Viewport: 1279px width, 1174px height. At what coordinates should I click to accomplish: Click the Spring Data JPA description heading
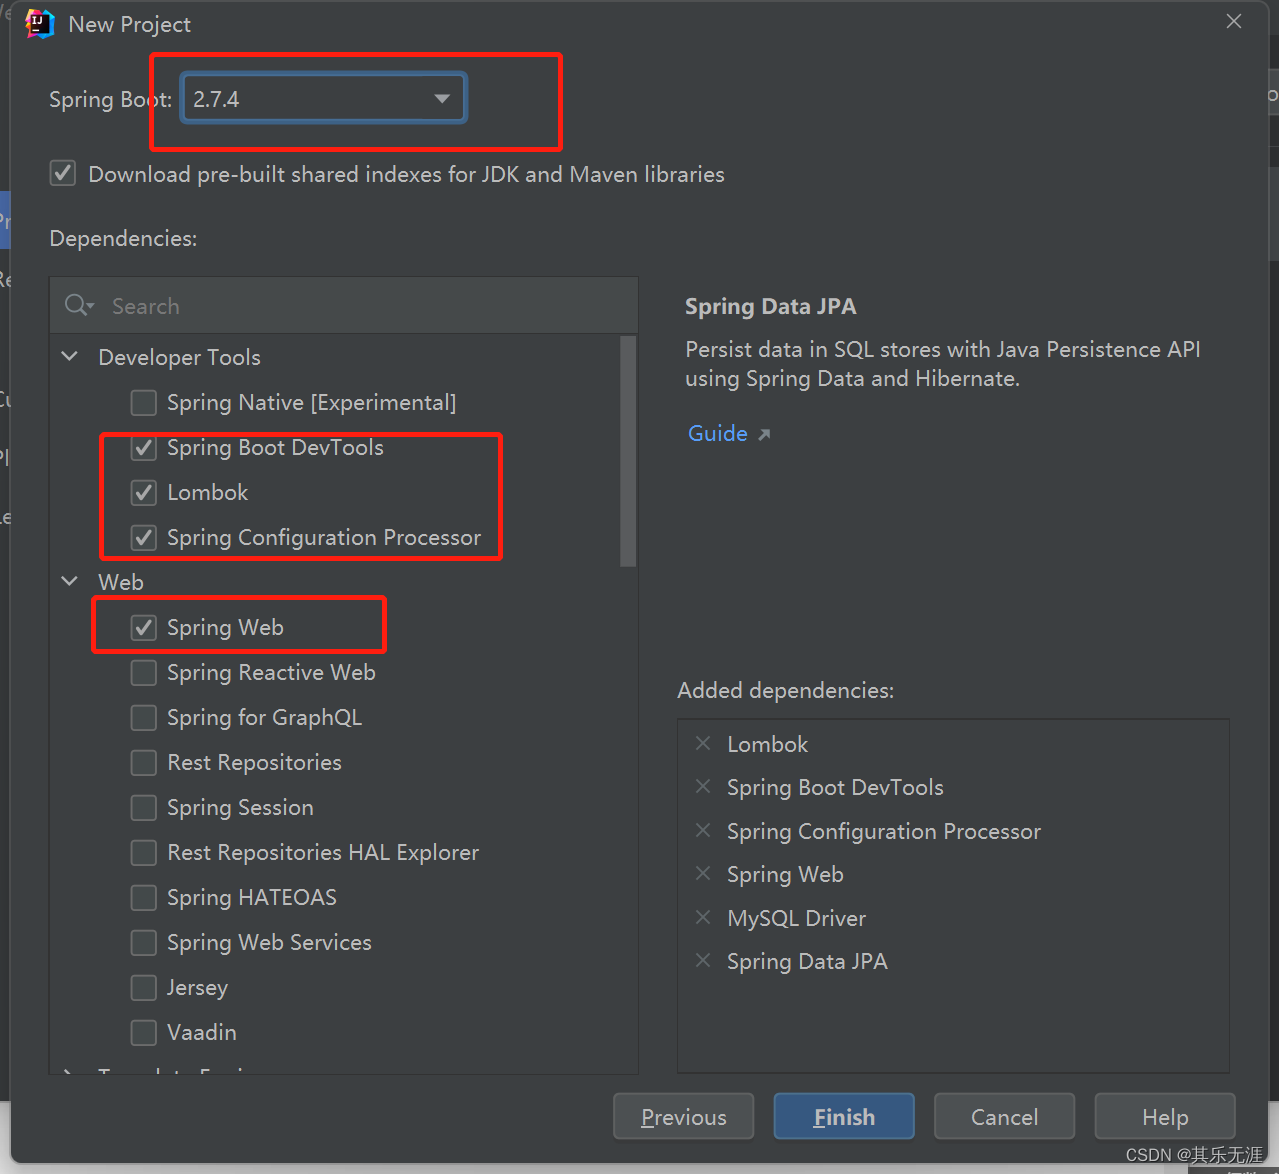click(x=770, y=306)
